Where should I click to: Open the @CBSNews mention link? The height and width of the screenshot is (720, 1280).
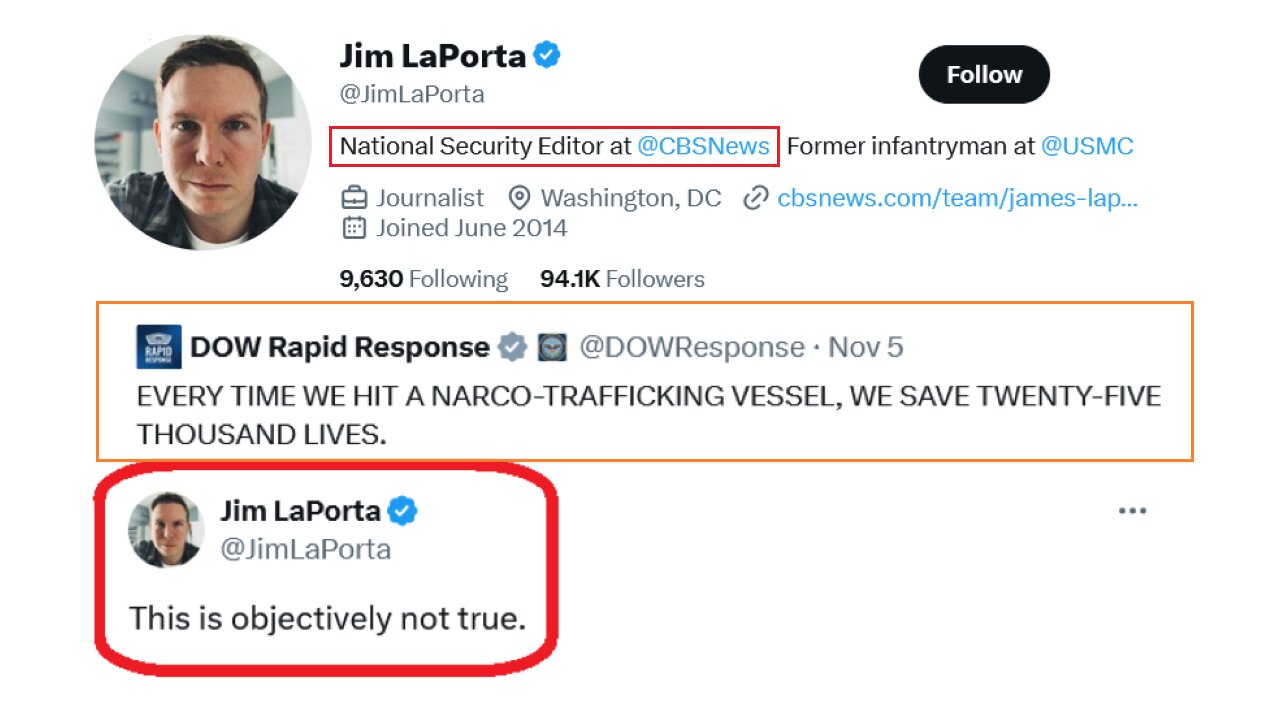pyautogui.click(x=703, y=146)
